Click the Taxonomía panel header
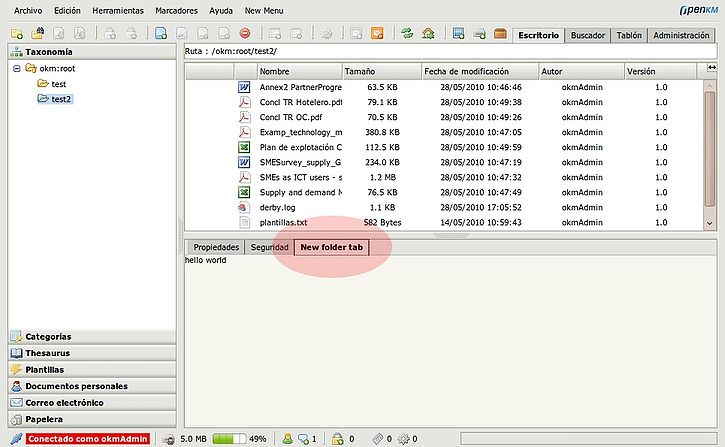Viewport: 725px width, 447px height. [x=92, y=52]
